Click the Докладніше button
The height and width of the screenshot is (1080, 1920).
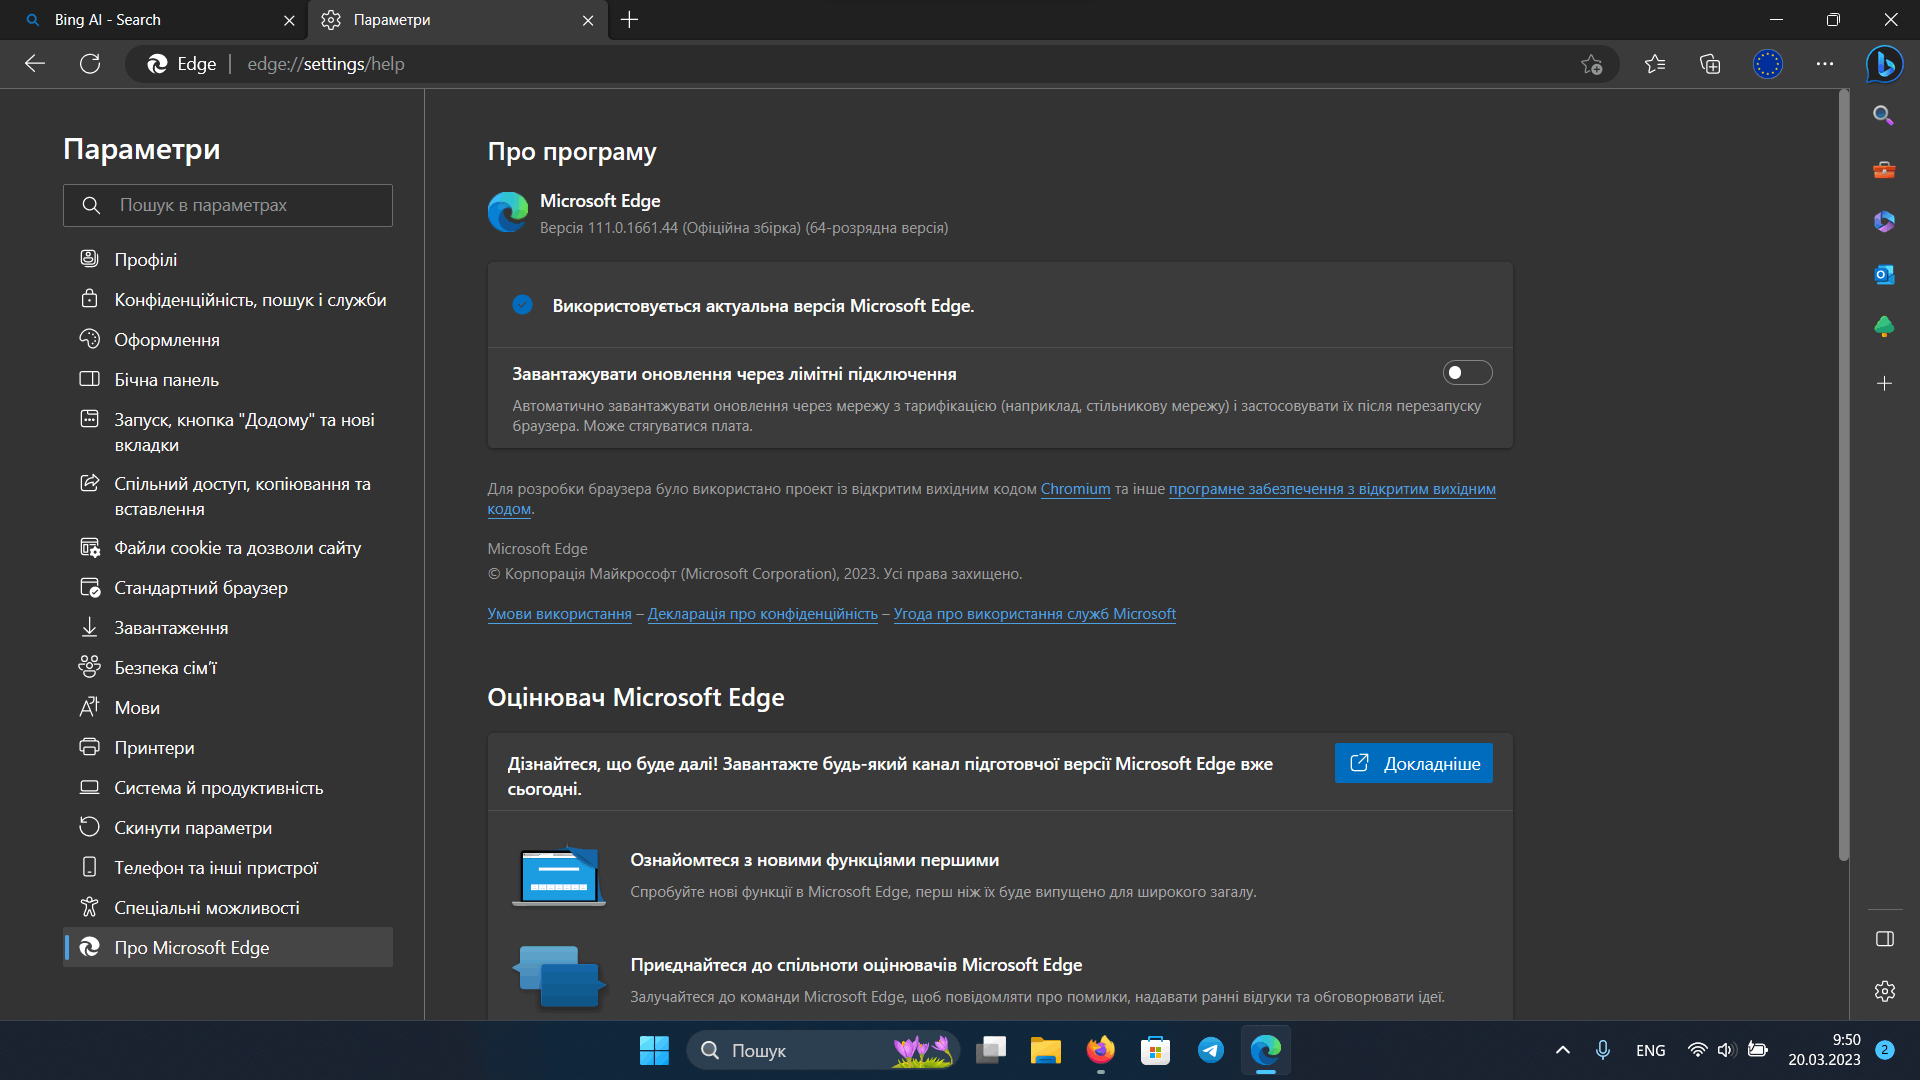[x=1413, y=763]
